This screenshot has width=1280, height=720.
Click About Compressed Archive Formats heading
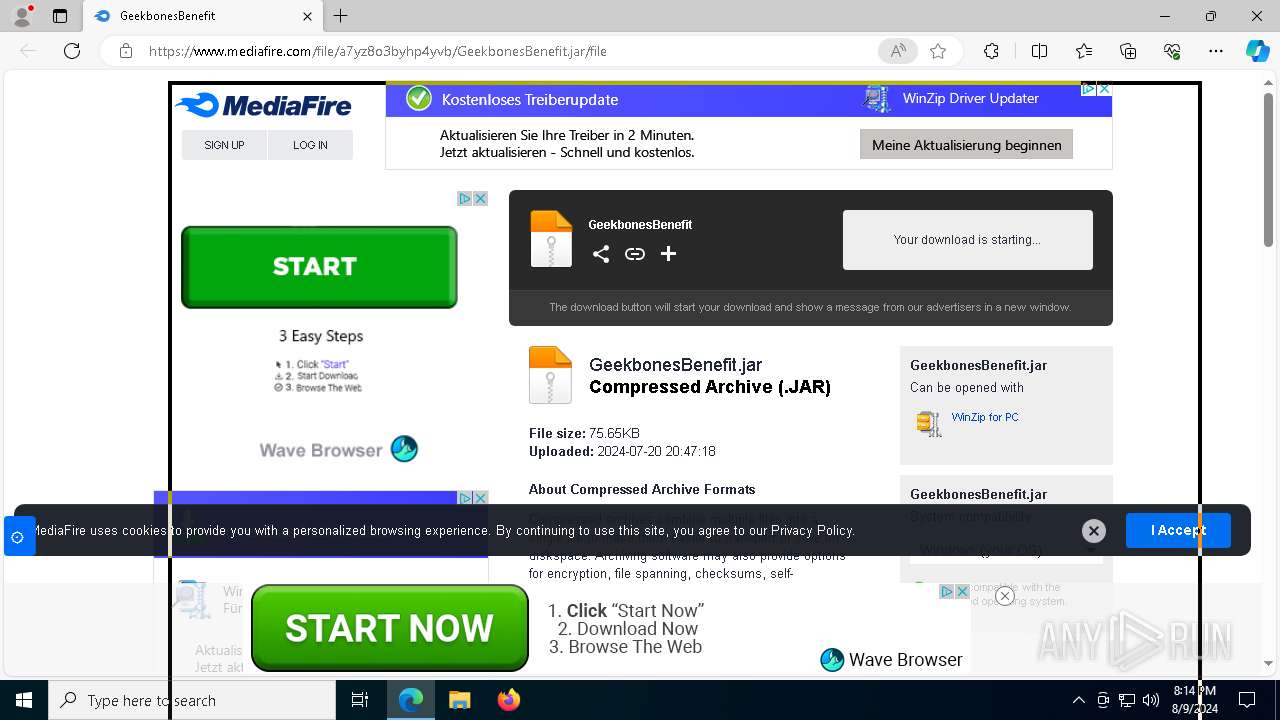[642, 489]
